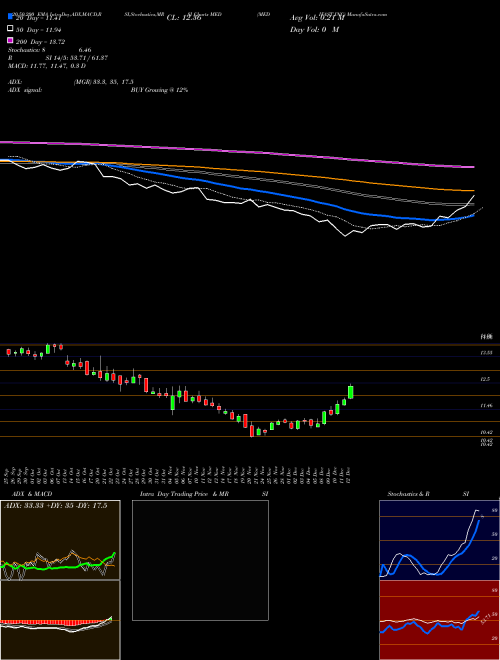Click the 11.46 price axis label
Screen dimensions: 500x660
486,406
